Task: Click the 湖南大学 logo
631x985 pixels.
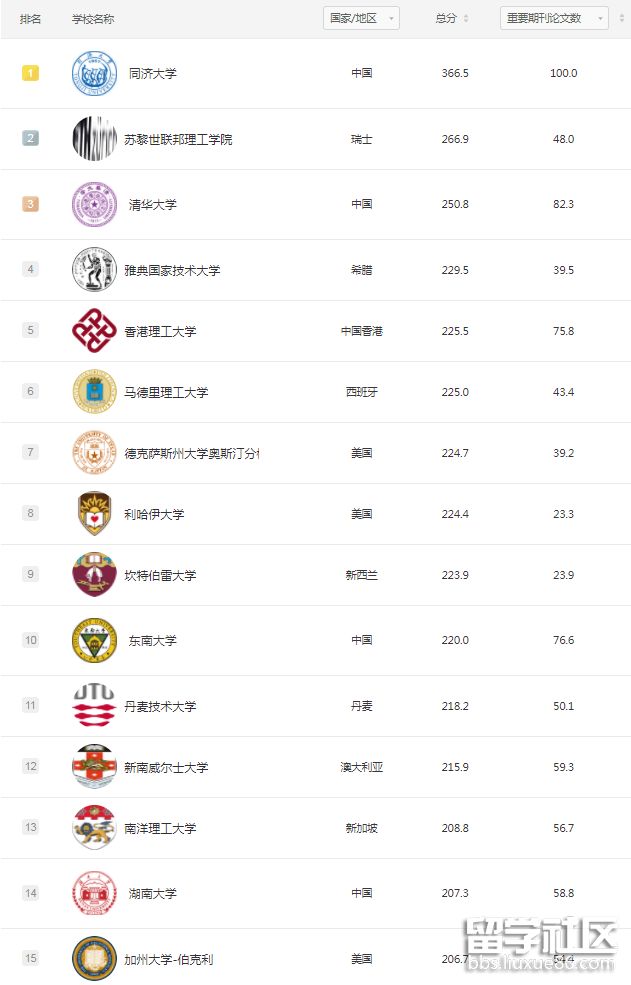Action: pyautogui.click(x=94, y=893)
